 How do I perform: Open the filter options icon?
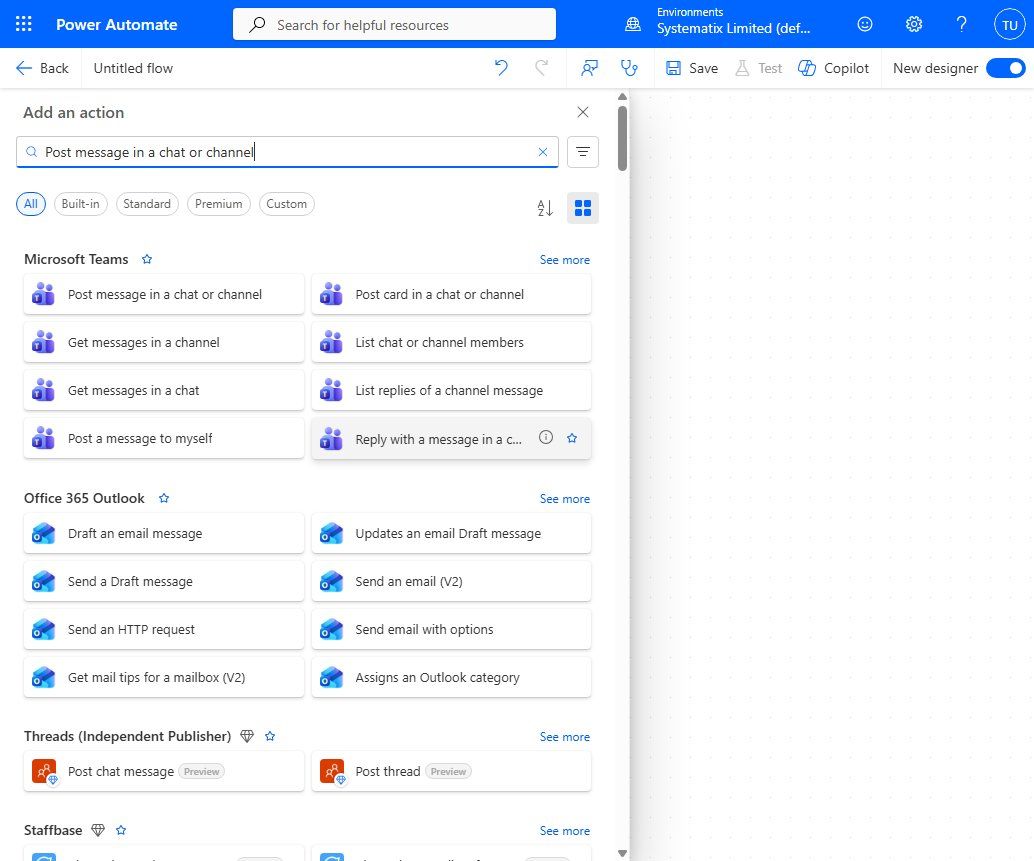coord(583,152)
